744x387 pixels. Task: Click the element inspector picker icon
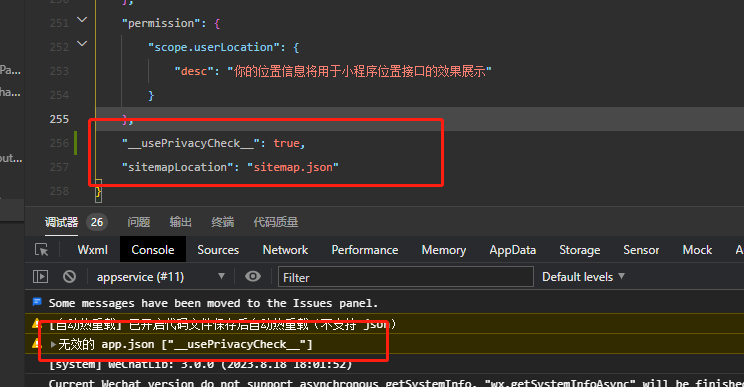tap(42, 250)
